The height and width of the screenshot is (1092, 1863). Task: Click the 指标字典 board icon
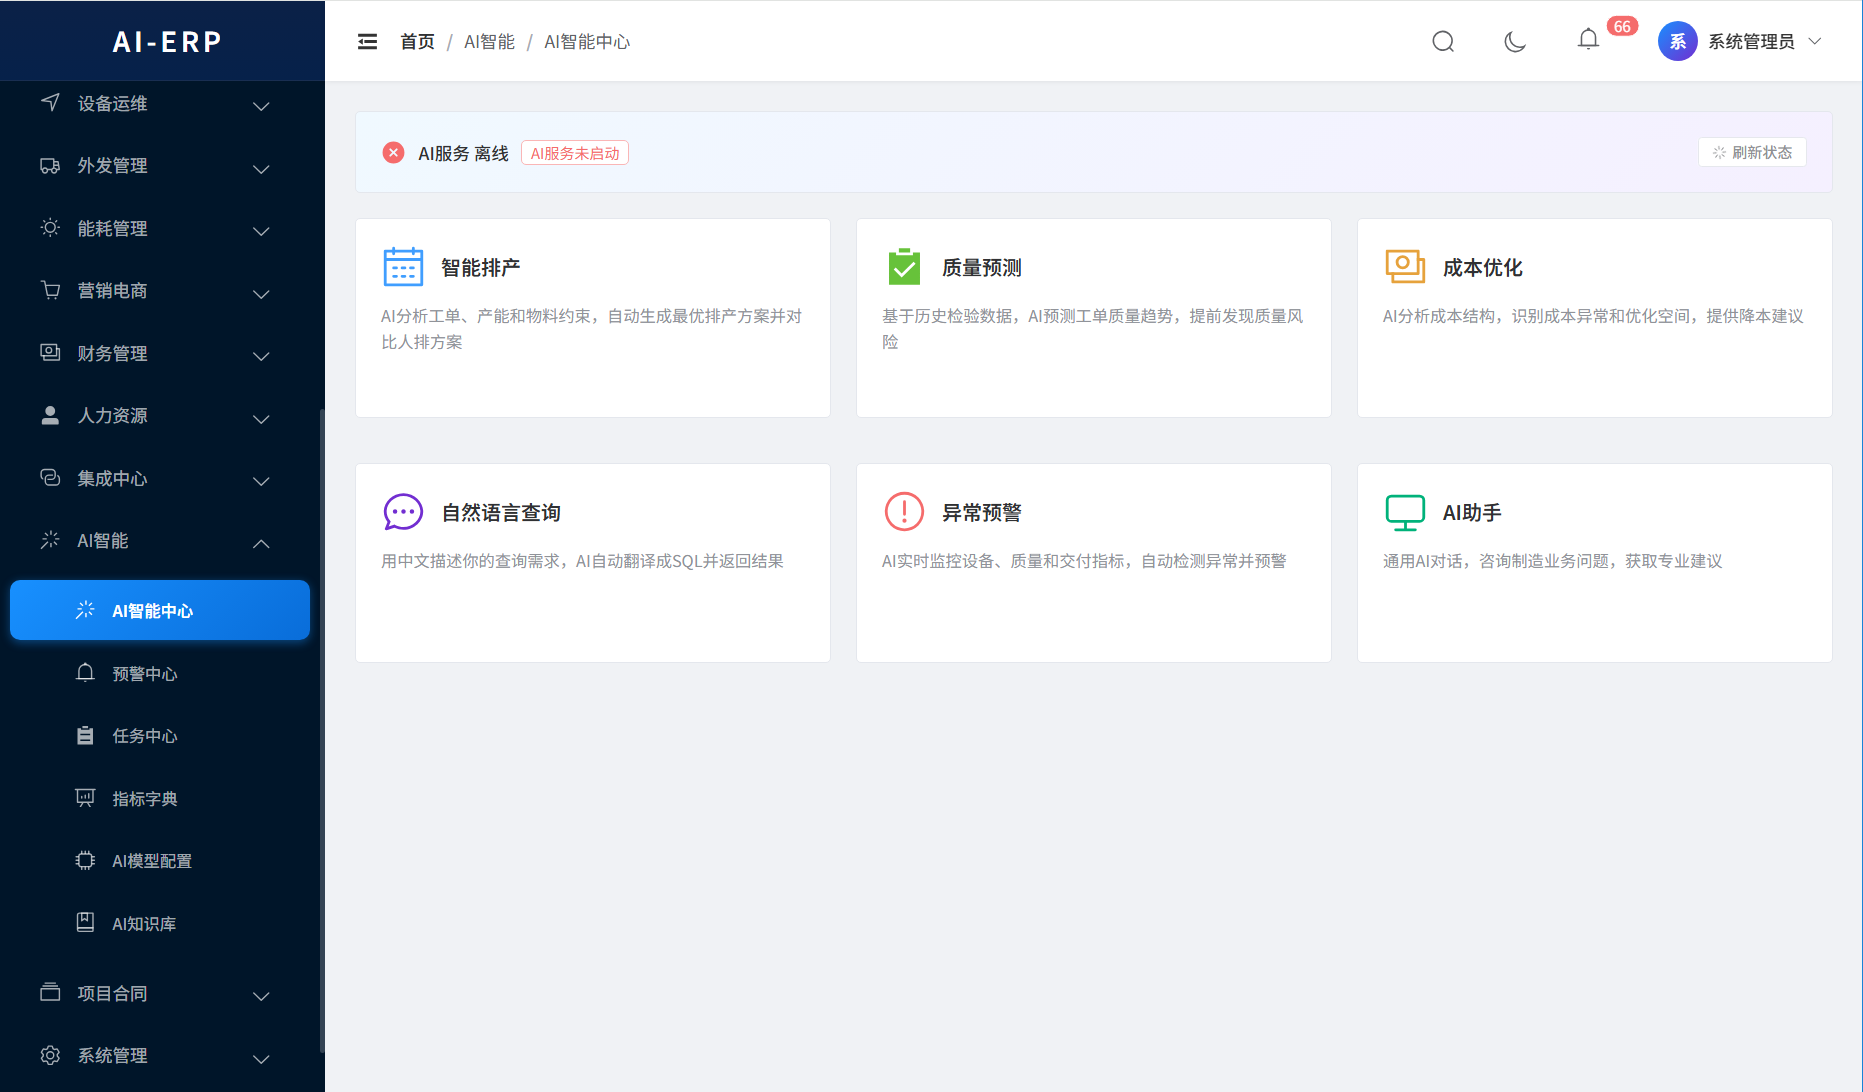click(85, 798)
